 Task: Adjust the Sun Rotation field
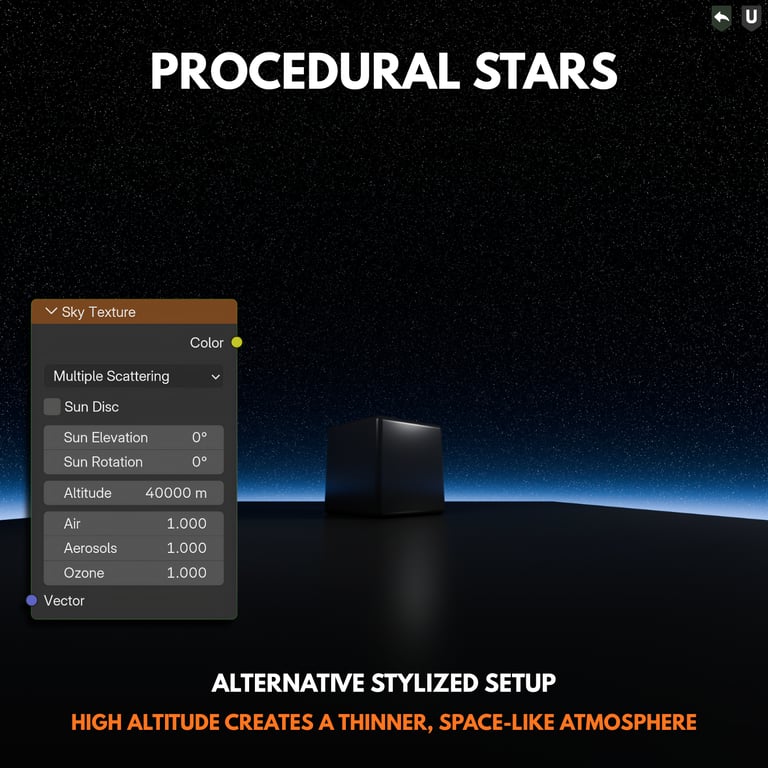pos(134,462)
